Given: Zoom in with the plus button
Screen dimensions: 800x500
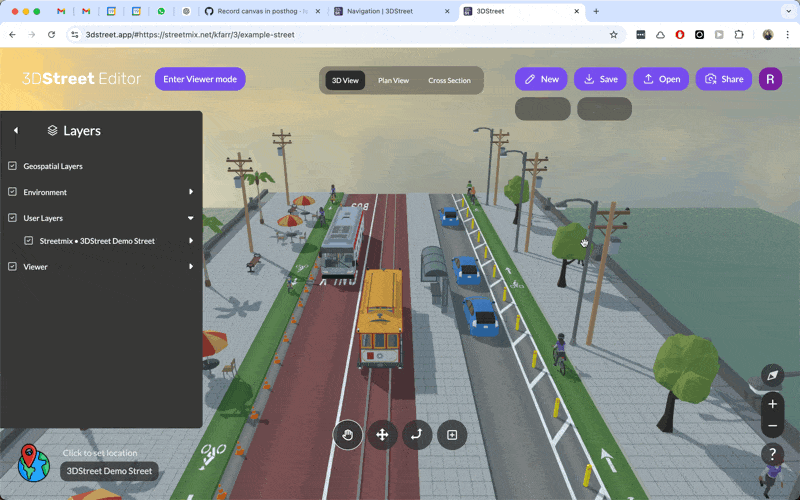Looking at the screenshot, I should coord(772,405).
